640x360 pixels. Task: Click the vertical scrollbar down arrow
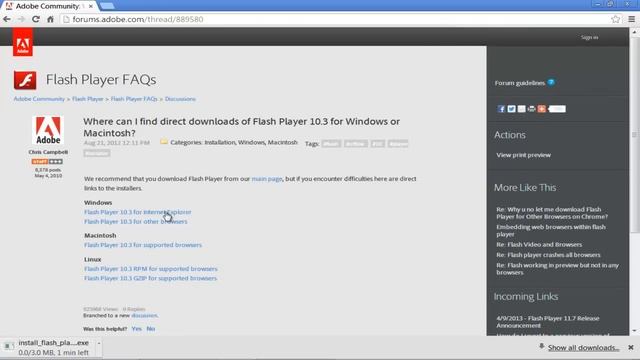(x=634, y=331)
